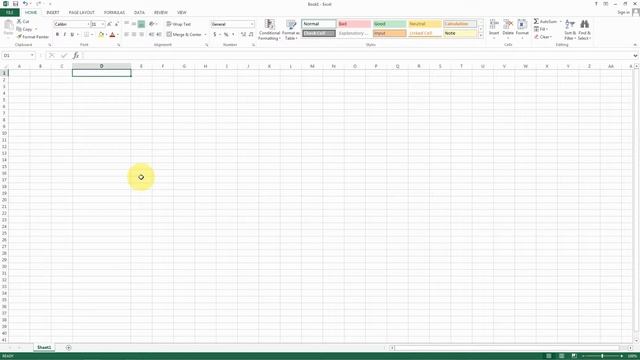Select the Sheet1 tab
640x360 pixels.
[44, 347]
